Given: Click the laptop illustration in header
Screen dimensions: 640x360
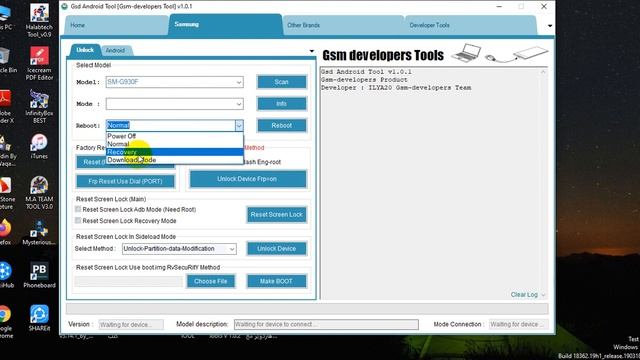Looking at the screenshot, I should [466, 53].
